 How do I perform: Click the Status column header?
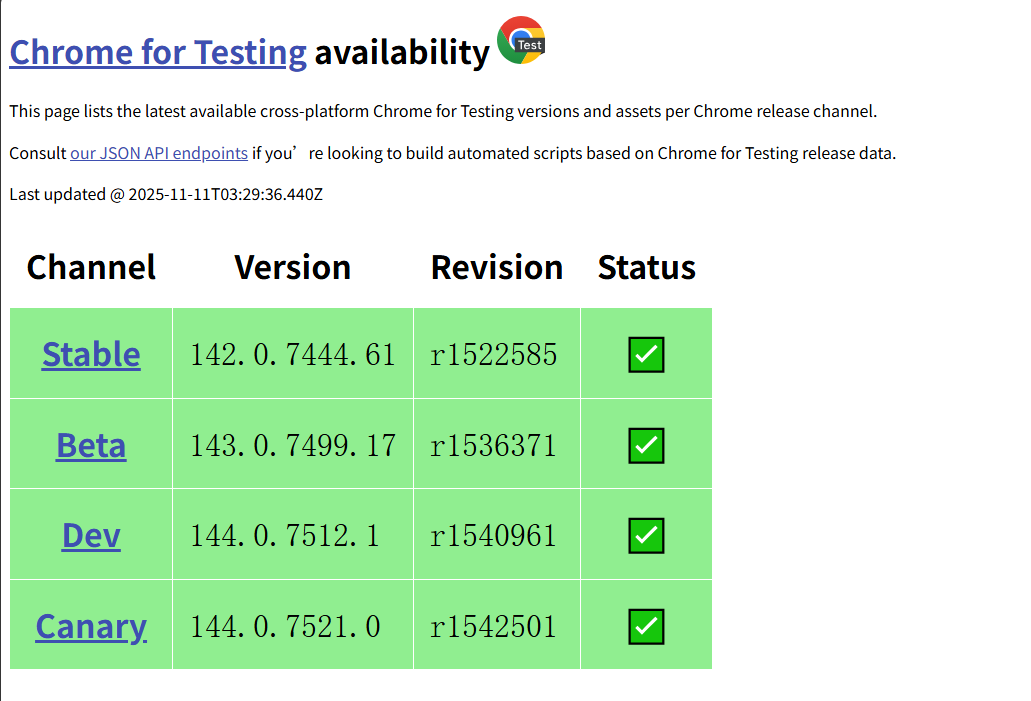646,267
